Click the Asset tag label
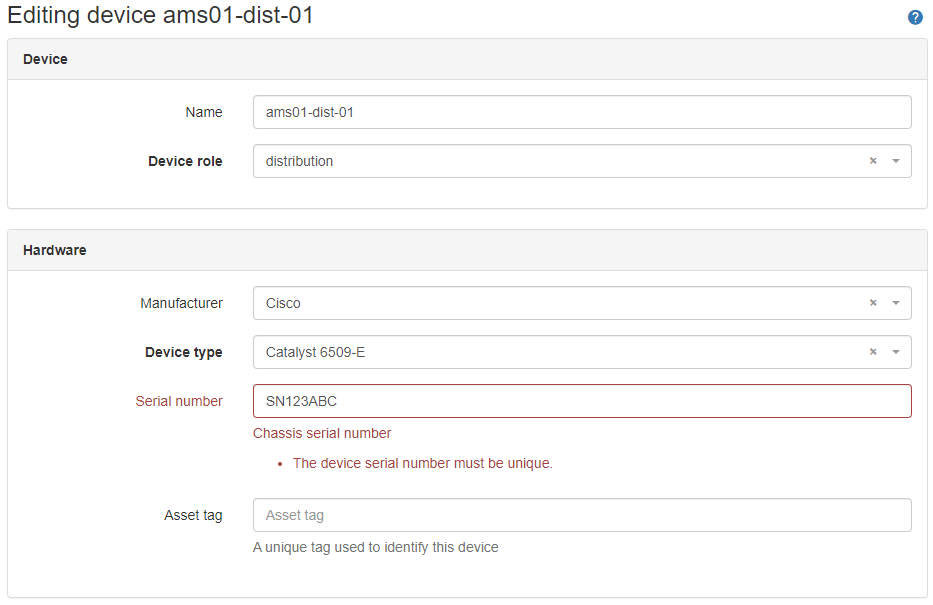Screen dimensions: 933x605 click(x=193, y=515)
